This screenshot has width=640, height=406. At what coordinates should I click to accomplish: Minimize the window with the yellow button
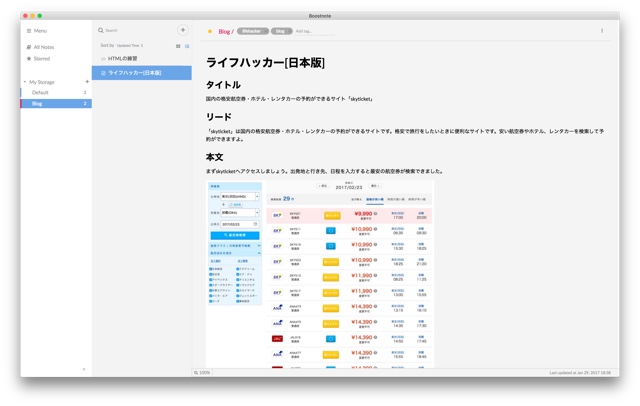click(x=32, y=16)
